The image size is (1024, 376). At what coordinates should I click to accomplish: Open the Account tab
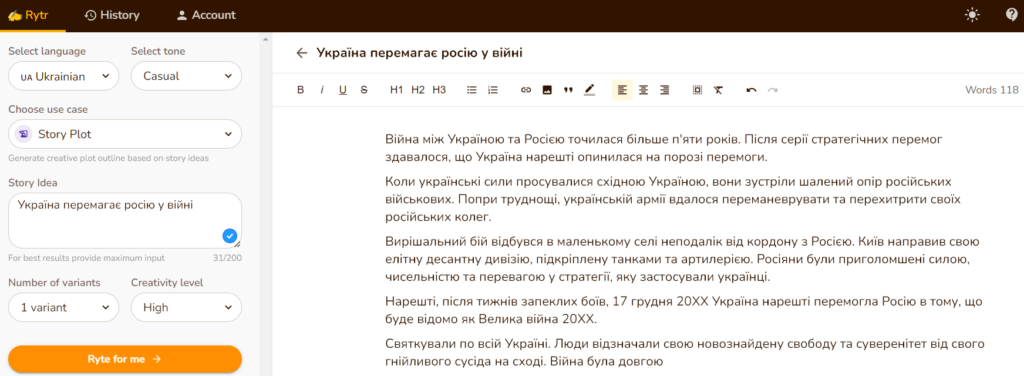click(206, 15)
